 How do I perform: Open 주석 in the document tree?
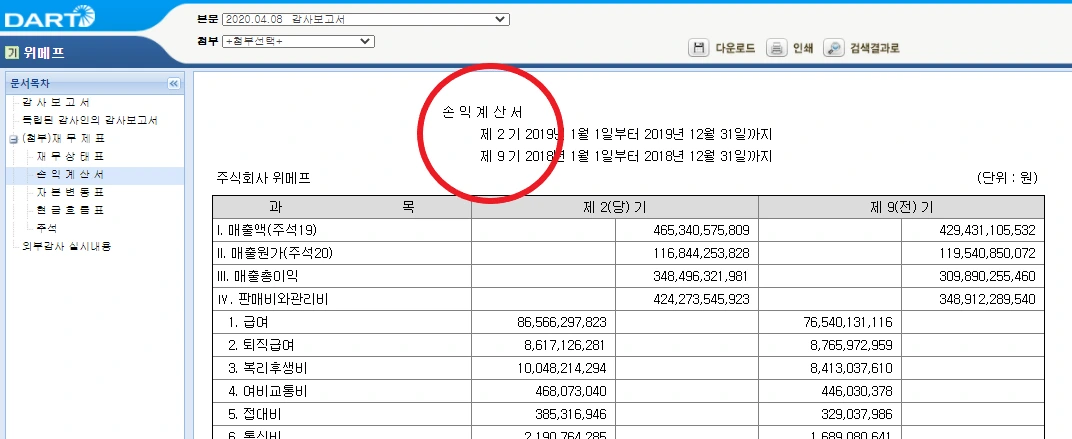46,228
